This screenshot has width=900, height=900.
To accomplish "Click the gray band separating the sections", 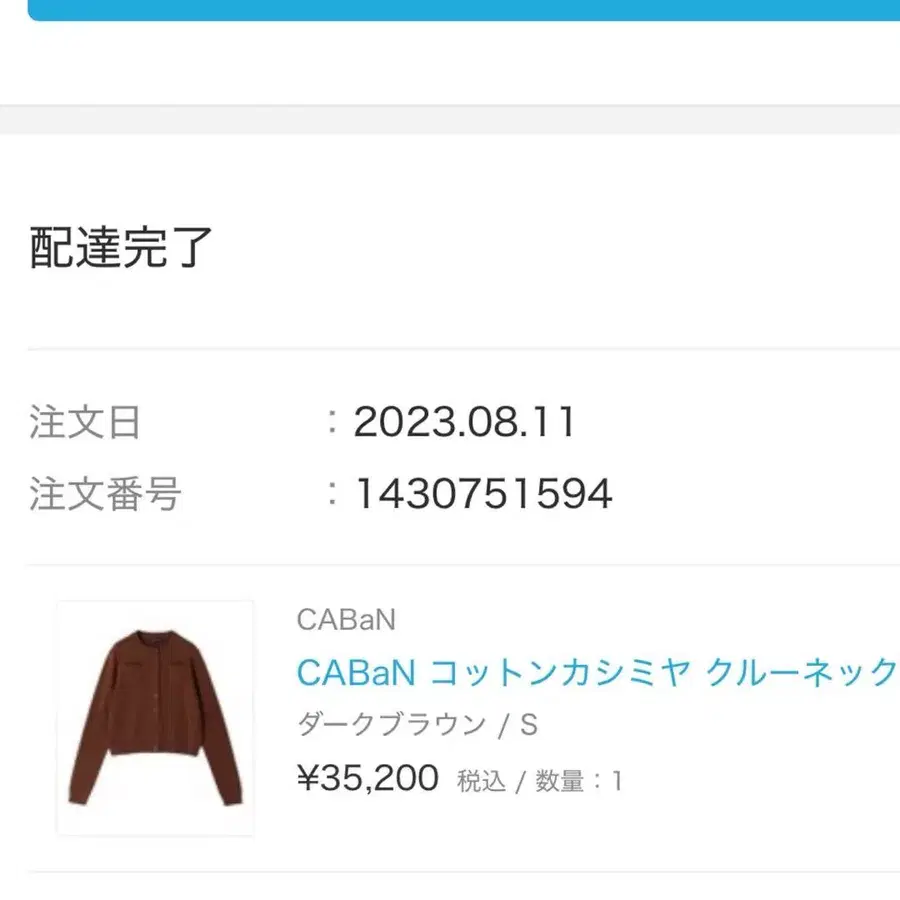I will click(x=450, y=119).
